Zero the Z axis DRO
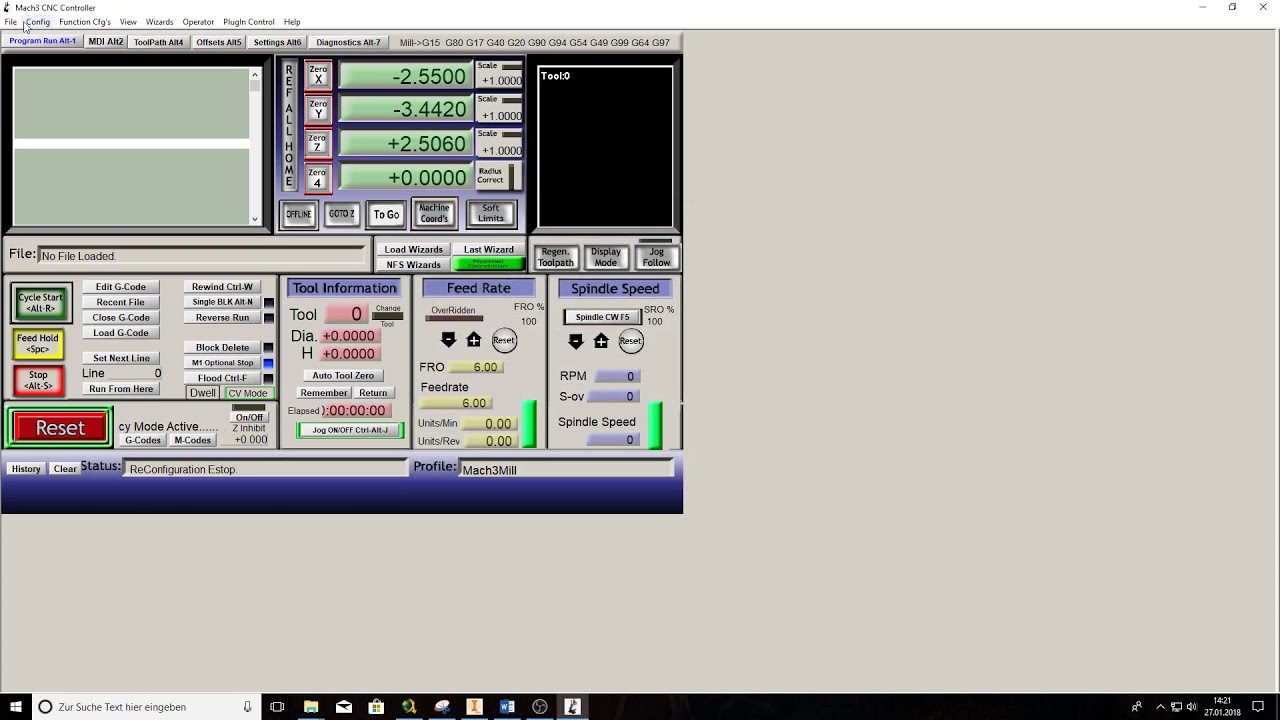The height and width of the screenshot is (720, 1280). (318, 143)
